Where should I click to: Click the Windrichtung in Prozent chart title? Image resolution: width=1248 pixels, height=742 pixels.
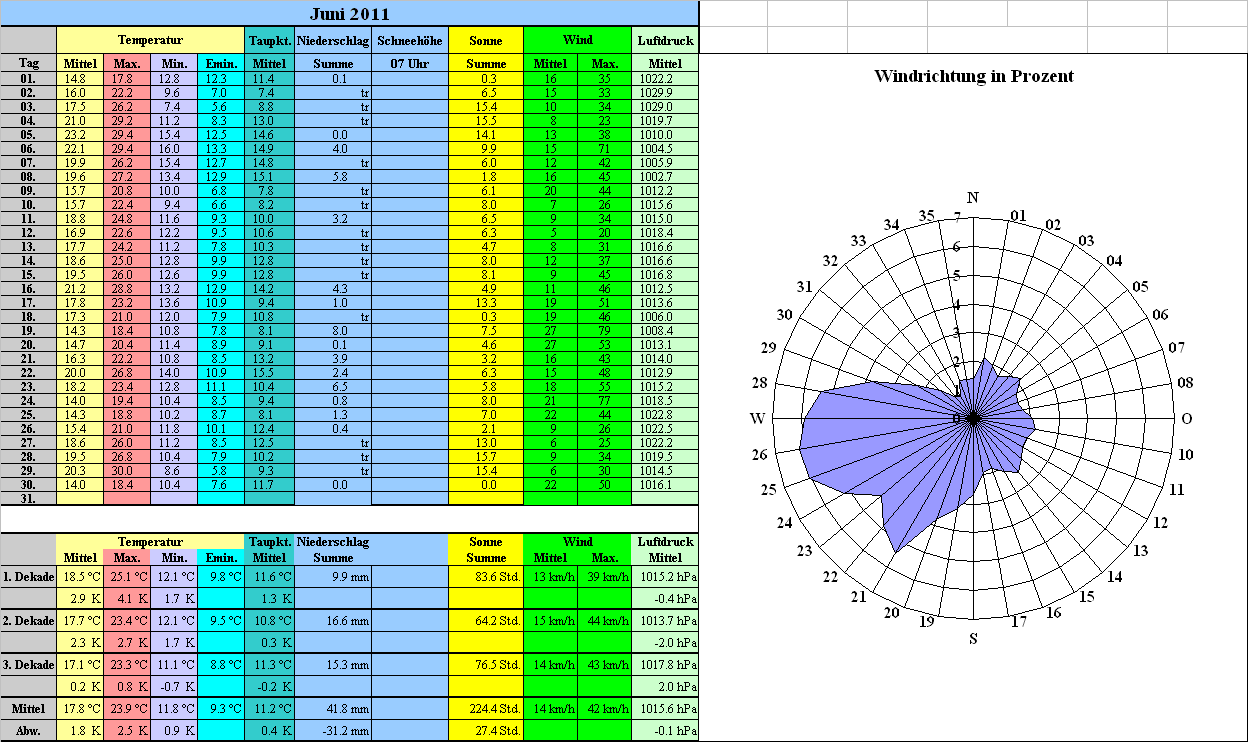[973, 76]
